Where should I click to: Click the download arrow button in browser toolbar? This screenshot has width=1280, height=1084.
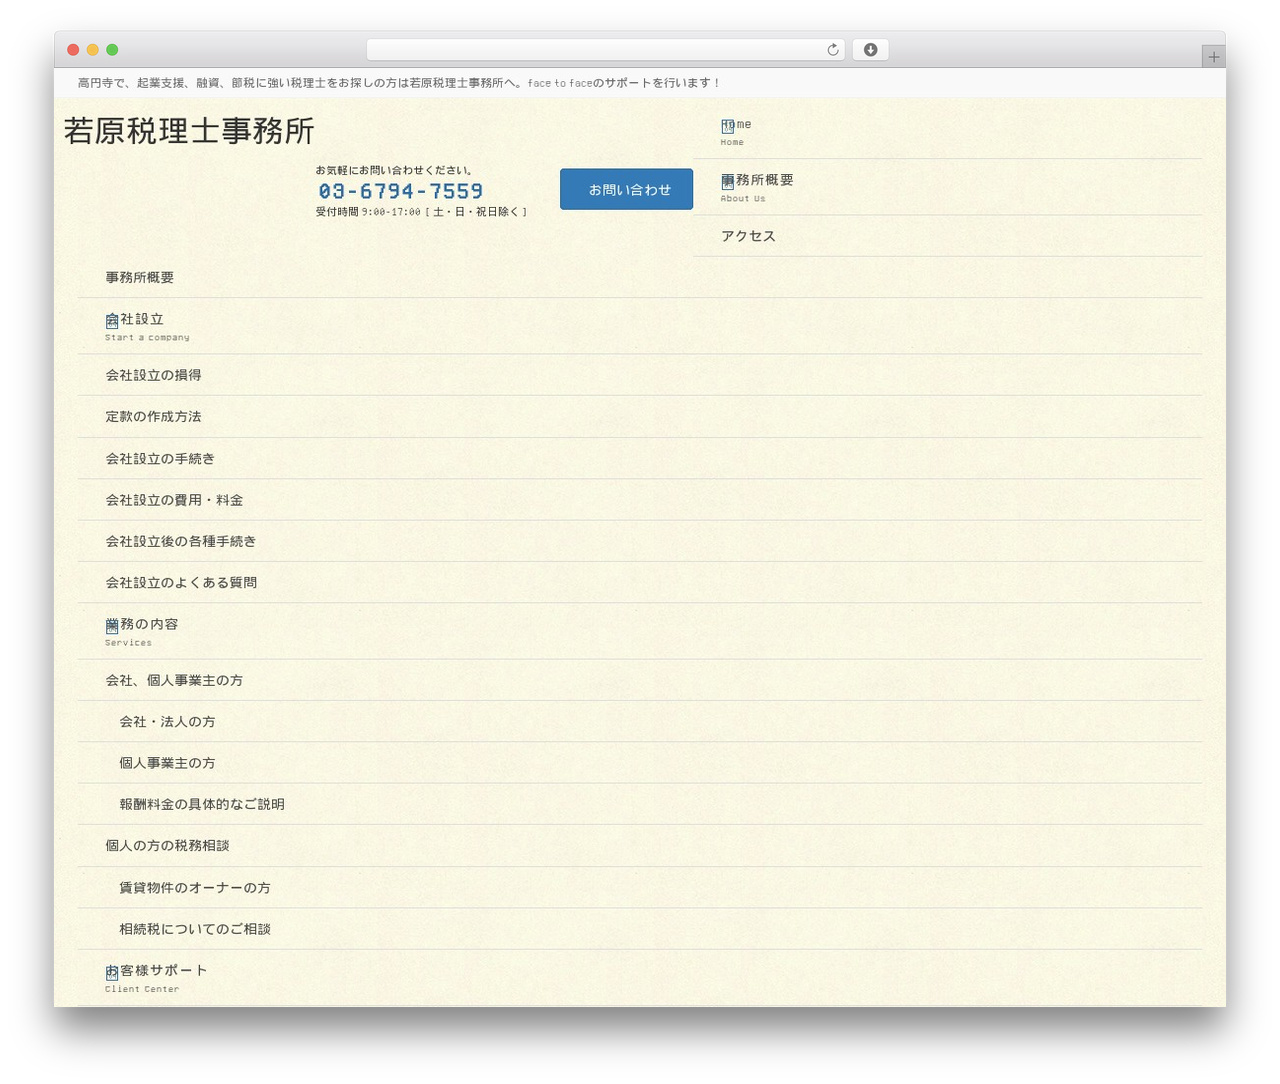tap(870, 50)
